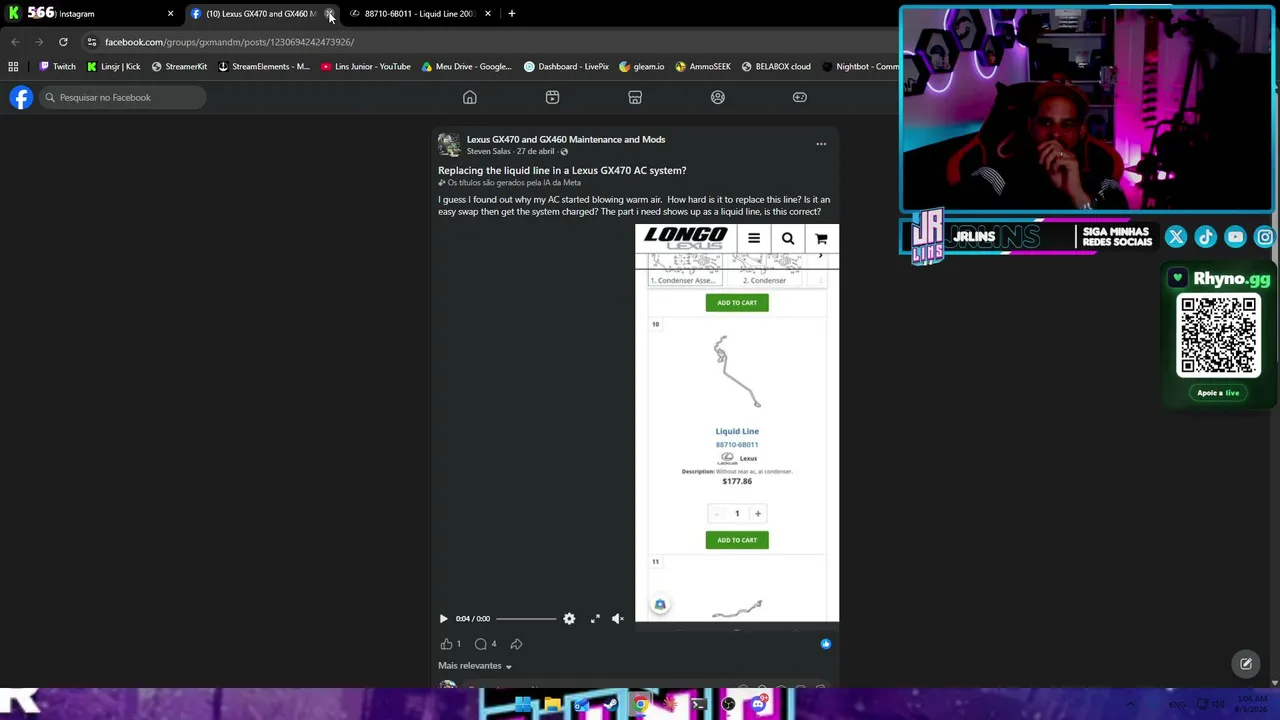Image resolution: width=1280 pixels, height=720 pixels.
Task: Go back using Chrome's back arrow
Action: (15, 42)
